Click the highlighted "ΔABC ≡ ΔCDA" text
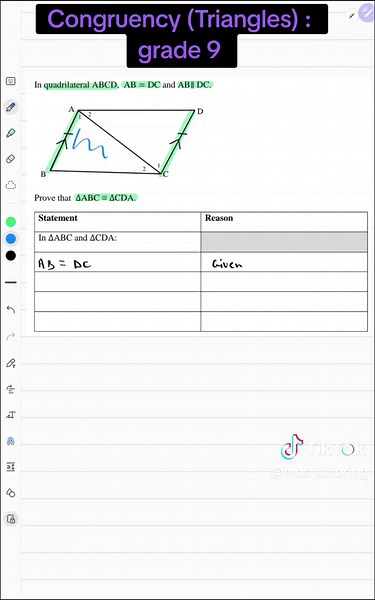375x600 pixels. click(106, 198)
